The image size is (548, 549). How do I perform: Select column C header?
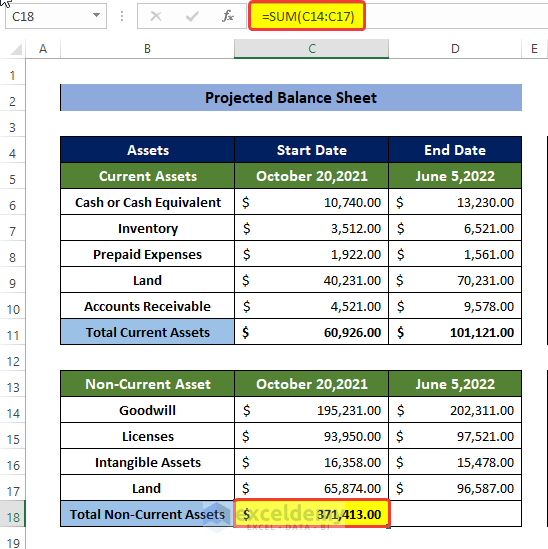[311, 49]
